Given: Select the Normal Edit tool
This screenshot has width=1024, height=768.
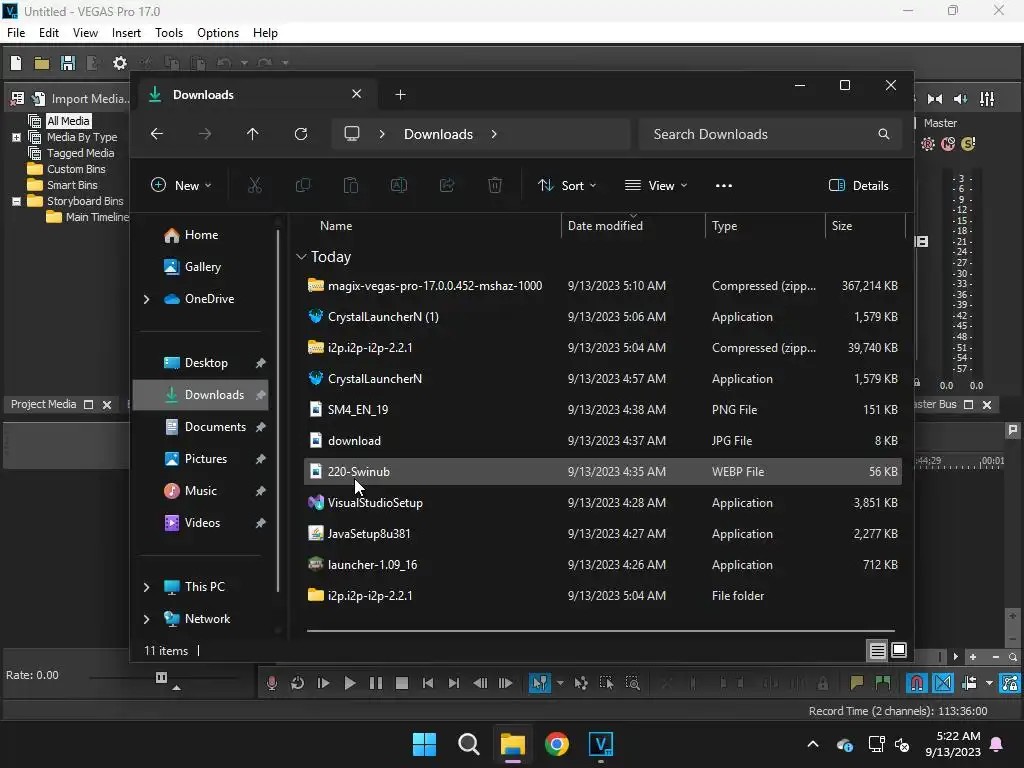Looking at the screenshot, I should click(539, 683).
